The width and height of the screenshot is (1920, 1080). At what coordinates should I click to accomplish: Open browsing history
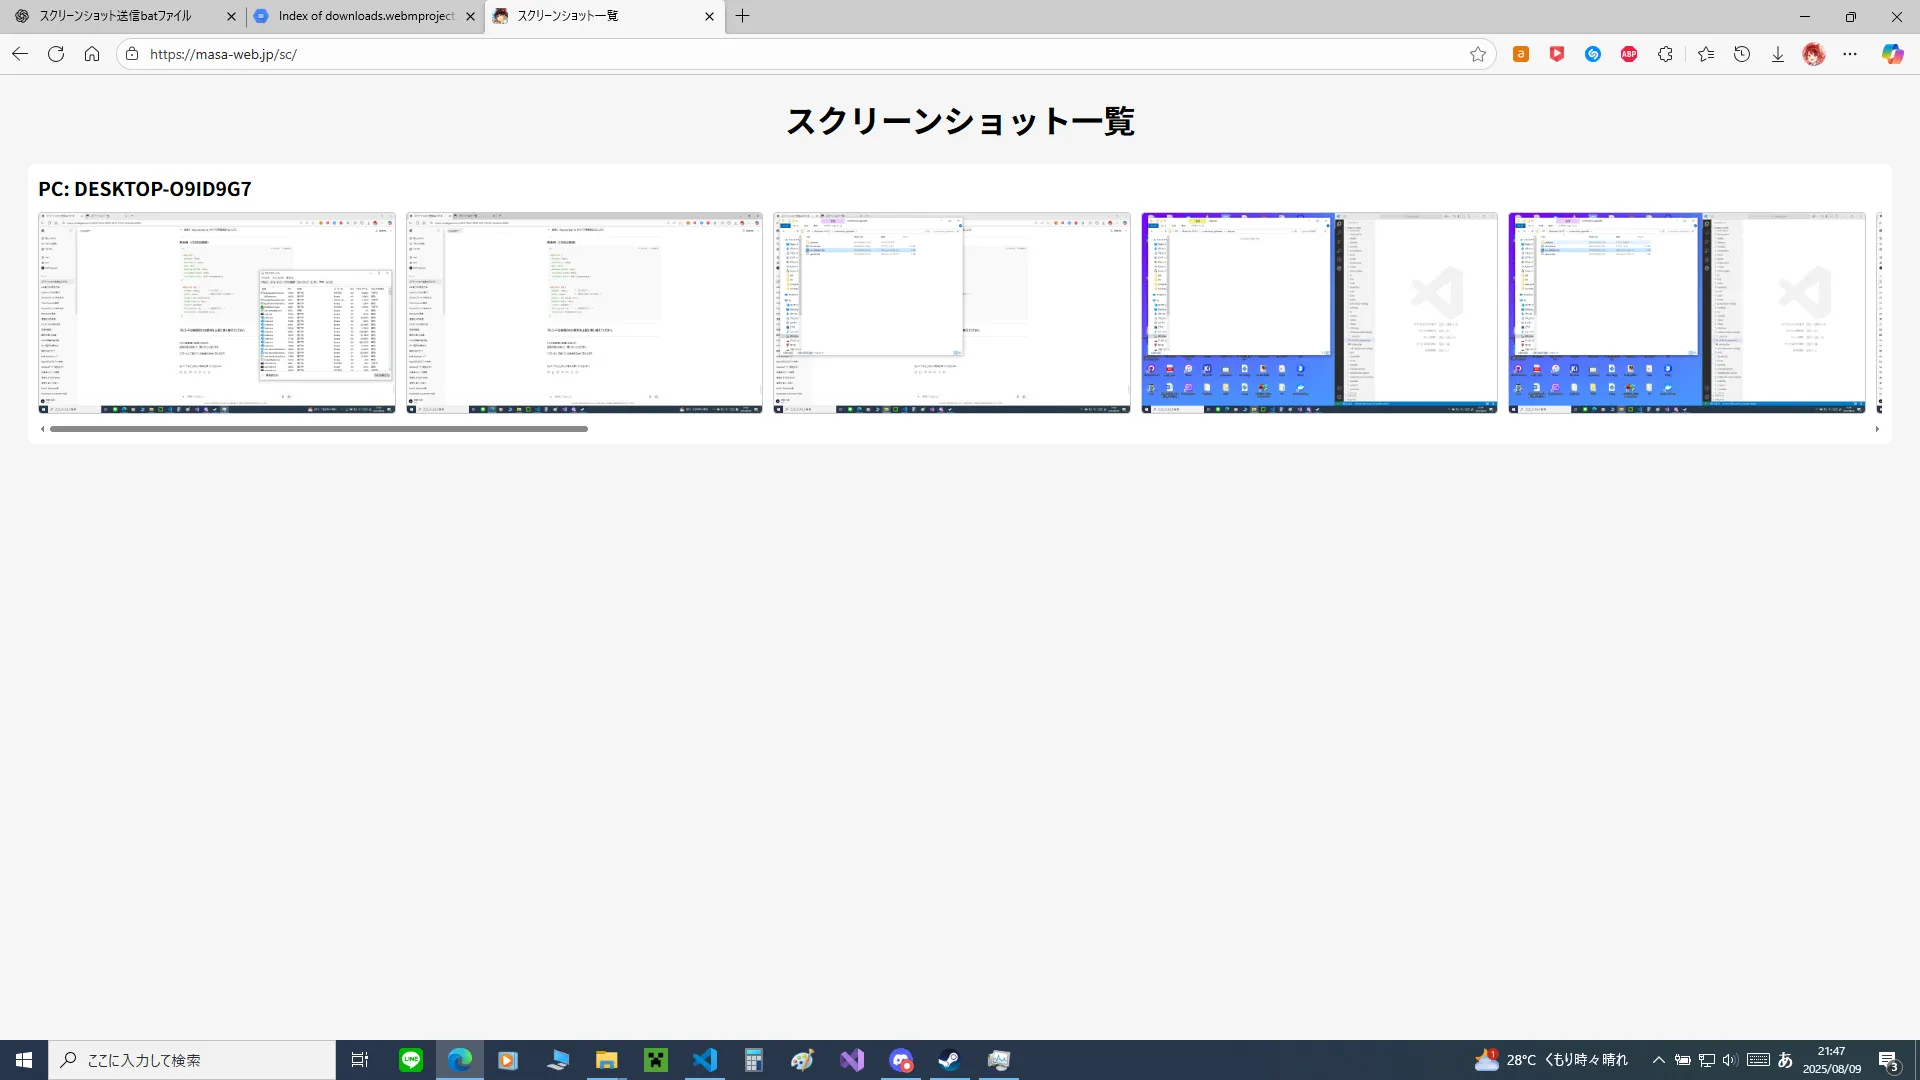point(1742,54)
